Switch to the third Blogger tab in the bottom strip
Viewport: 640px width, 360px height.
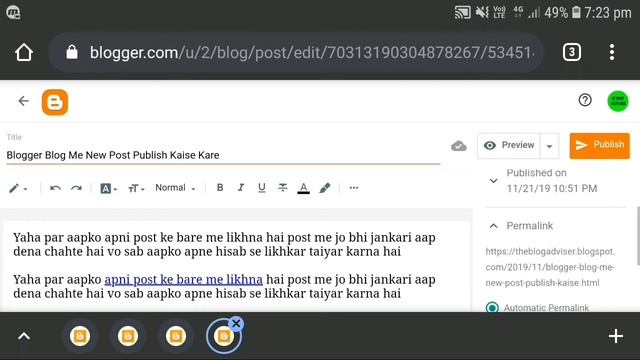pyautogui.click(x=176, y=336)
